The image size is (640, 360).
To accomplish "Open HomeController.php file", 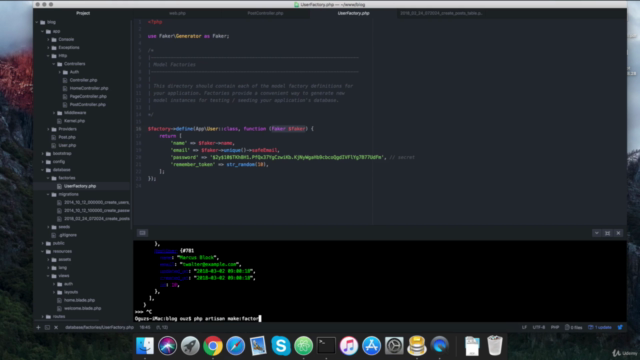I will point(89,88).
